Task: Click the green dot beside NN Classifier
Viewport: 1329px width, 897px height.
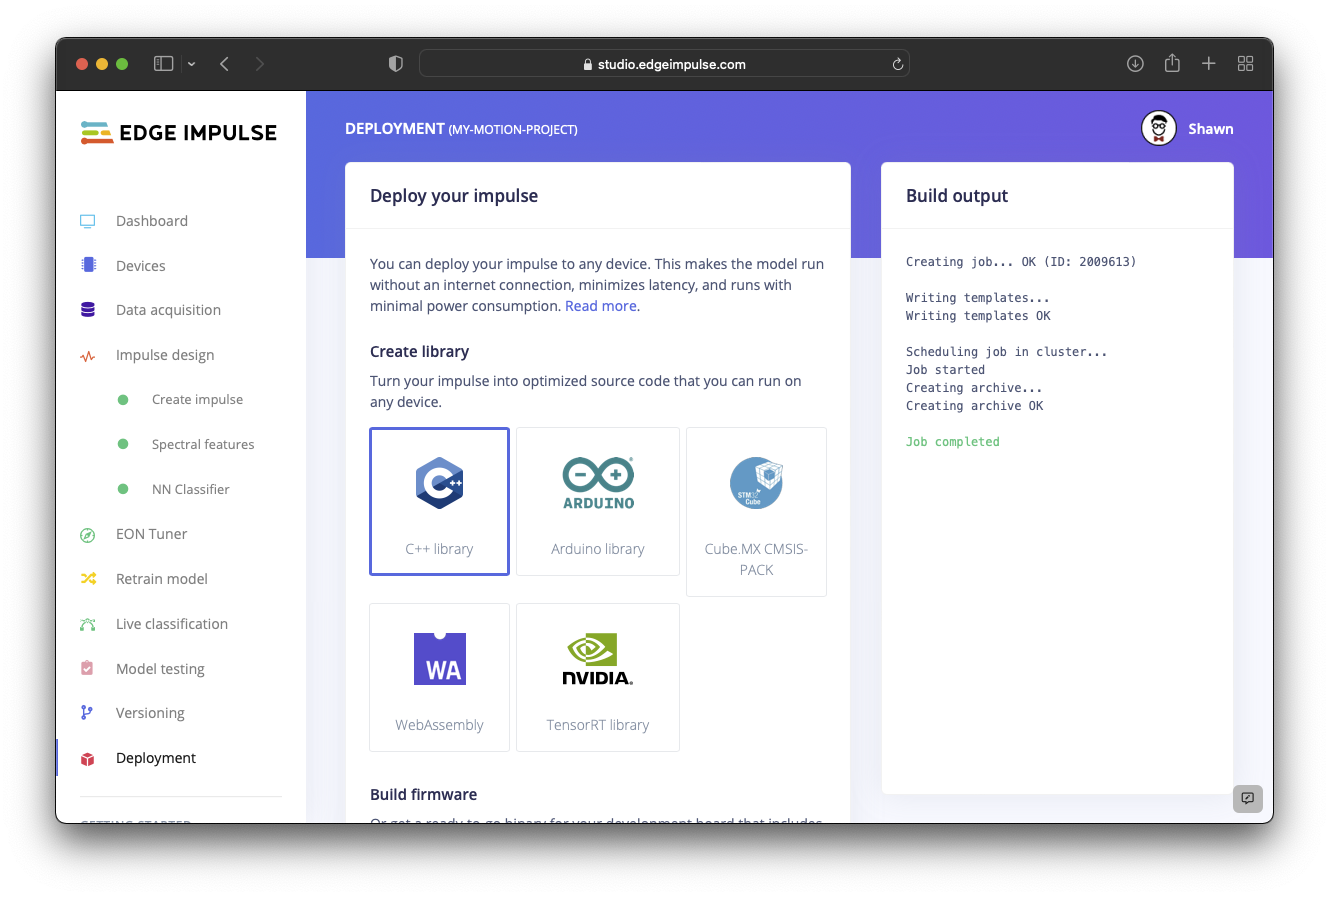Action: click(x=123, y=489)
